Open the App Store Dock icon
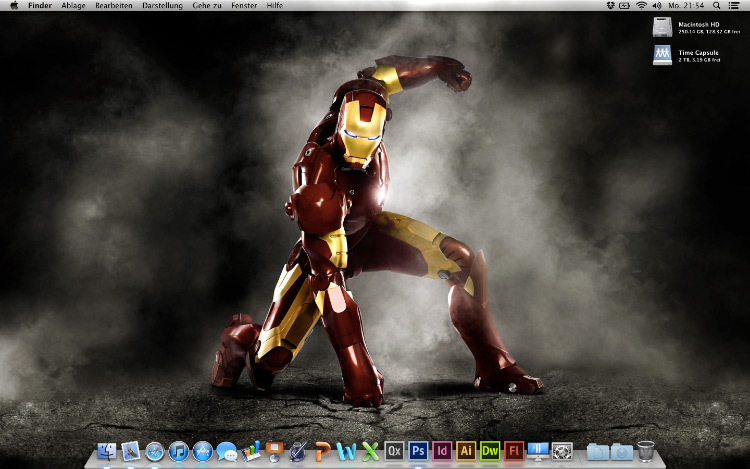The width and height of the screenshot is (750, 469). pyautogui.click(x=202, y=451)
